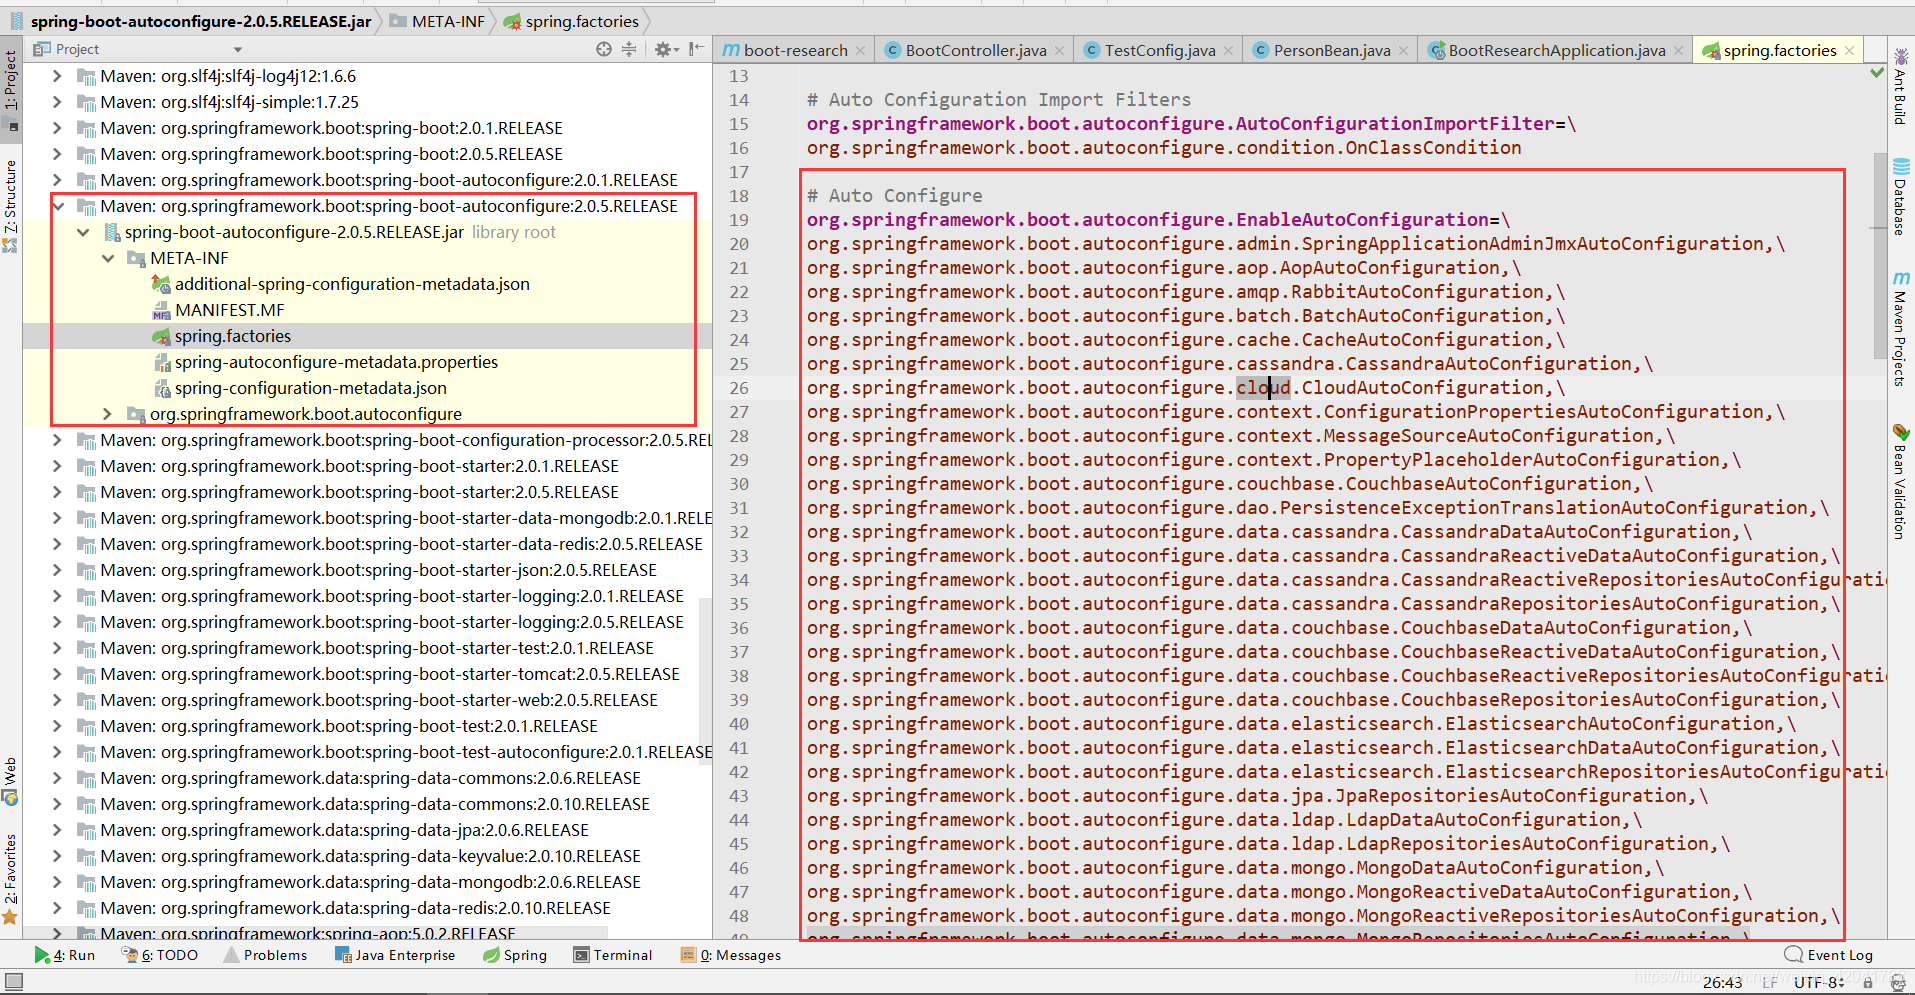Select spring.factories in the project tree
Viewport: 1915px width, 995px height.
point(233,336)
